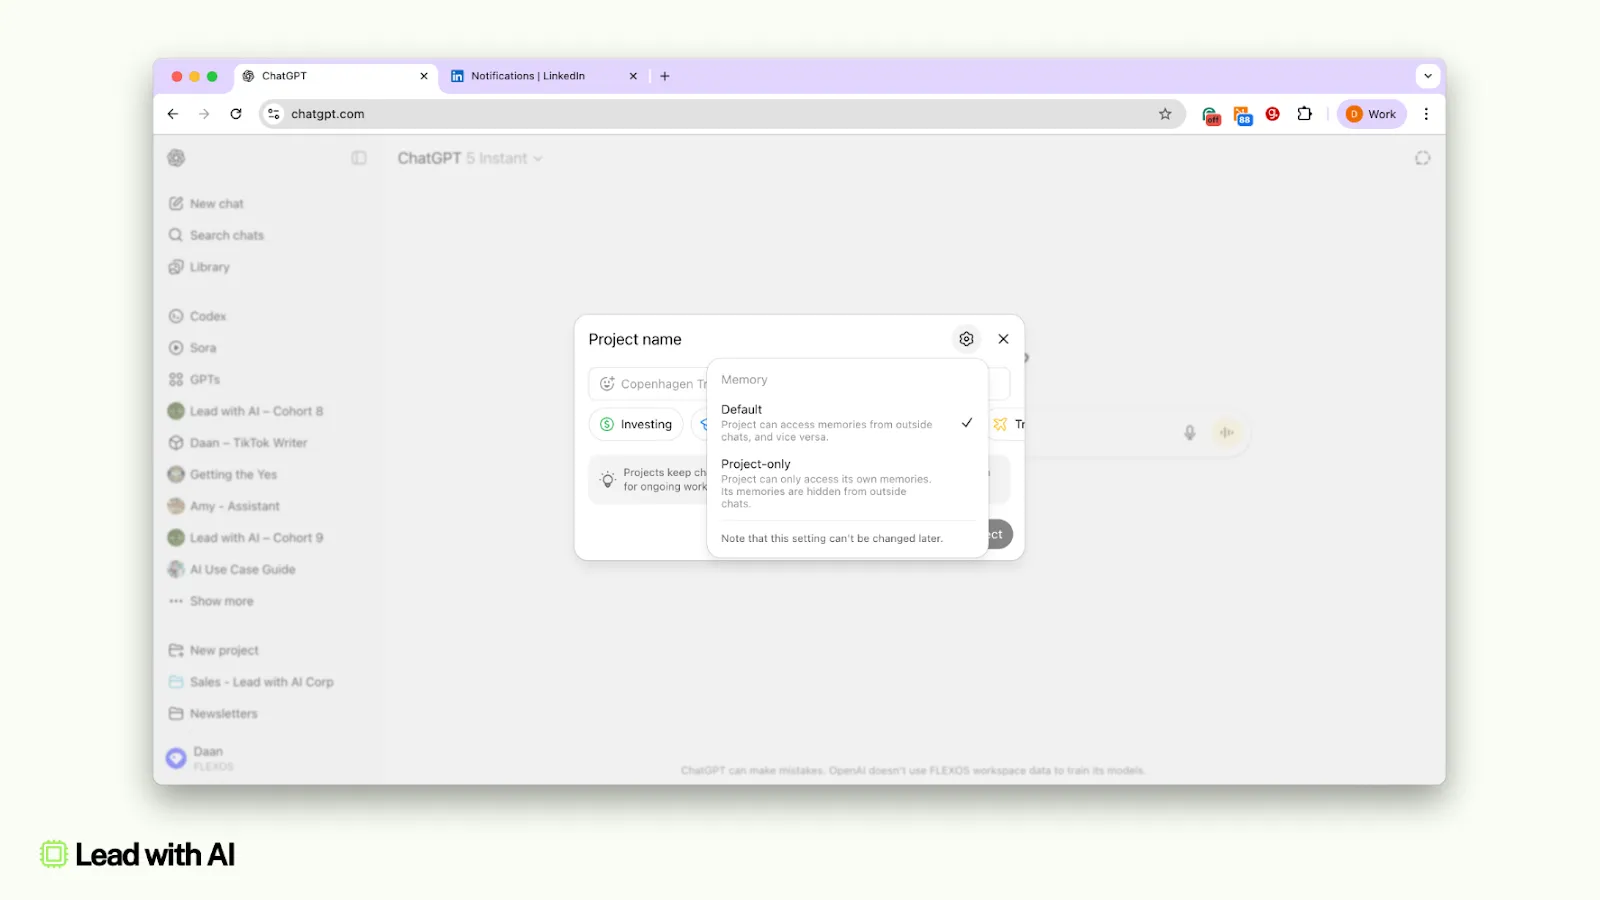The width and height of the screenshot is (1600, 900).
Task: Open GPTs page
Action: pyautogui.click(x=195, y=379)
